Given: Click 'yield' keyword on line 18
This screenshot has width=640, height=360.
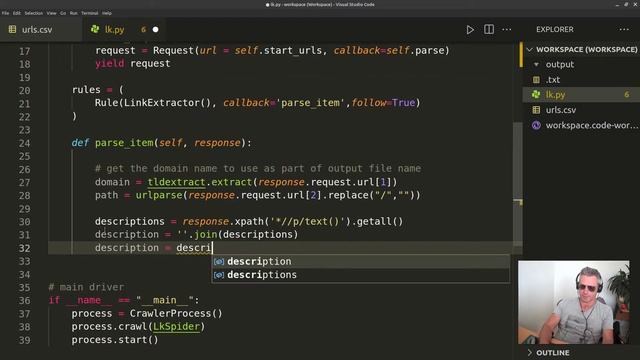Looking at the screenshot, I should click(x=109, y=64).
